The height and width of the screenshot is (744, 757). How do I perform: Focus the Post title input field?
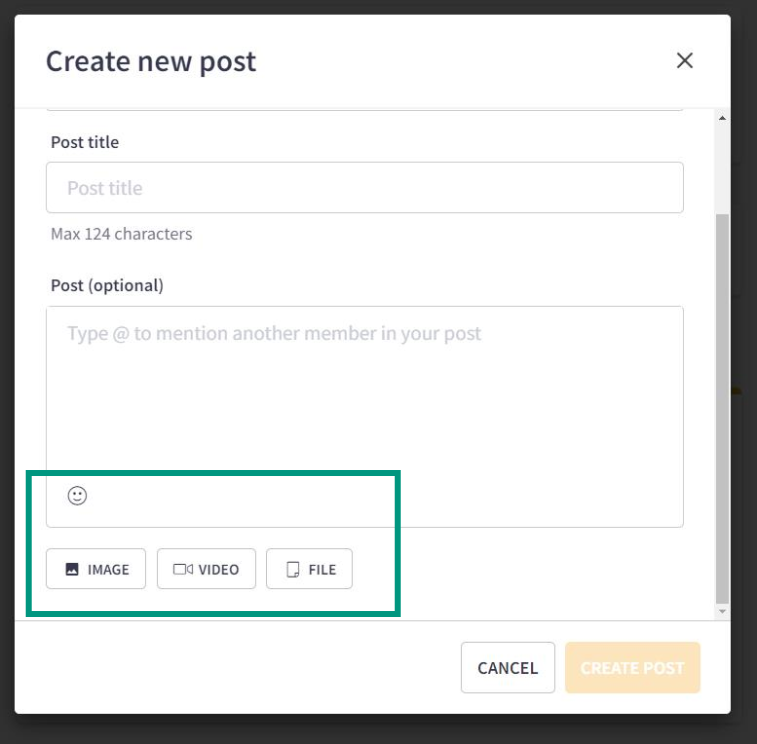pyautogui.click(x=365, y=187)
